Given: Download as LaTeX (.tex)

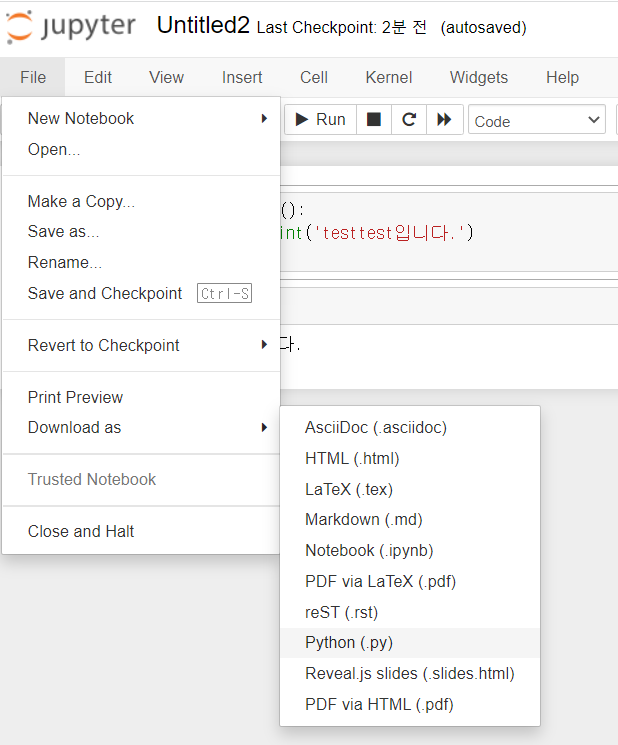Looking at the screenshot, I should pyautogui.click(x=410, y=489).
